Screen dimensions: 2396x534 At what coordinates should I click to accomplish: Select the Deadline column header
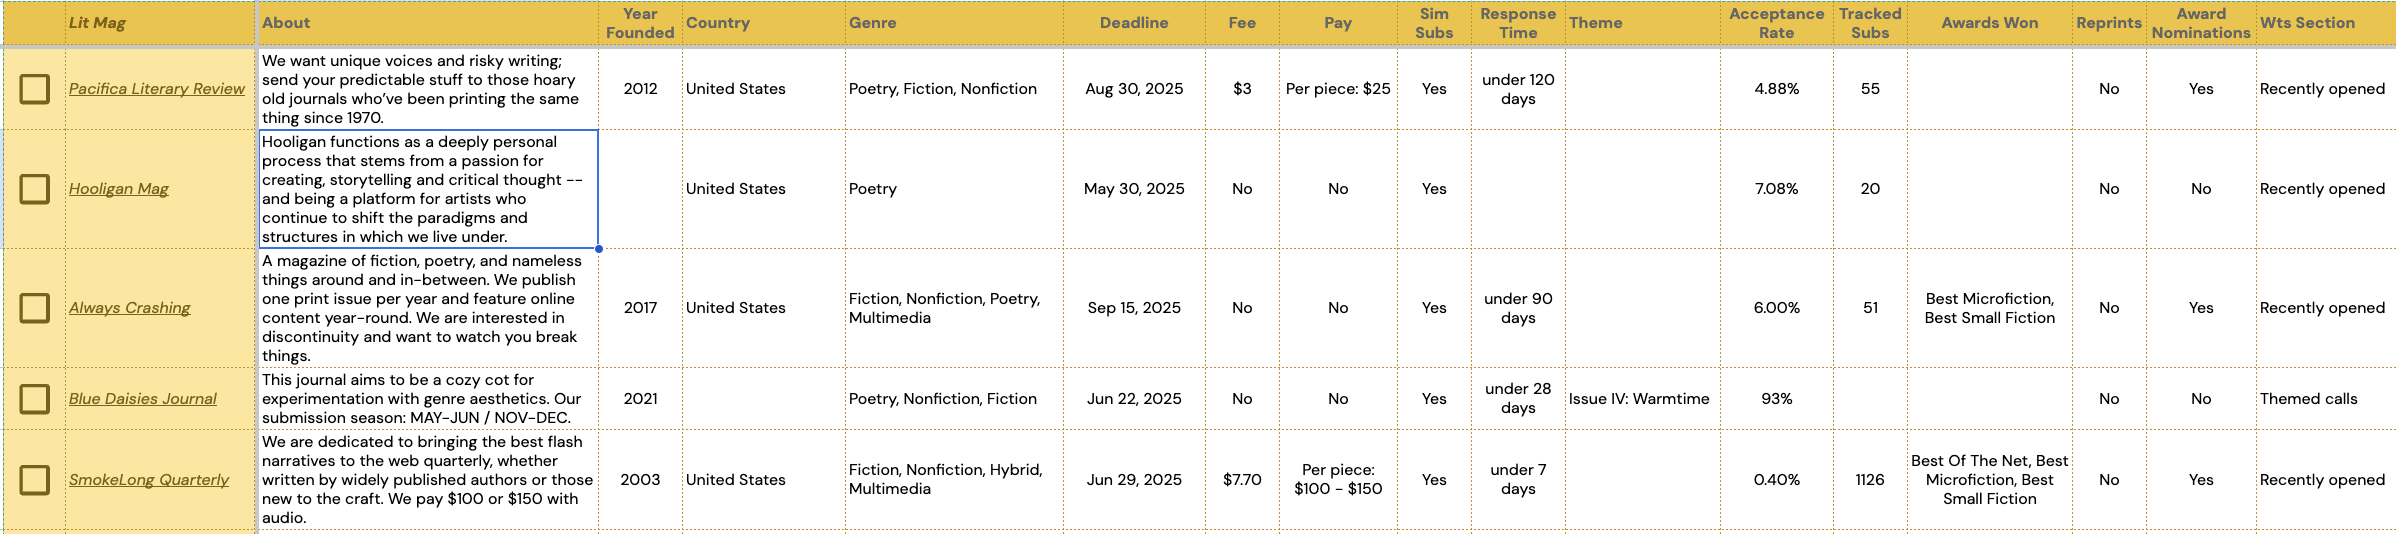[x=1134, y=23]
